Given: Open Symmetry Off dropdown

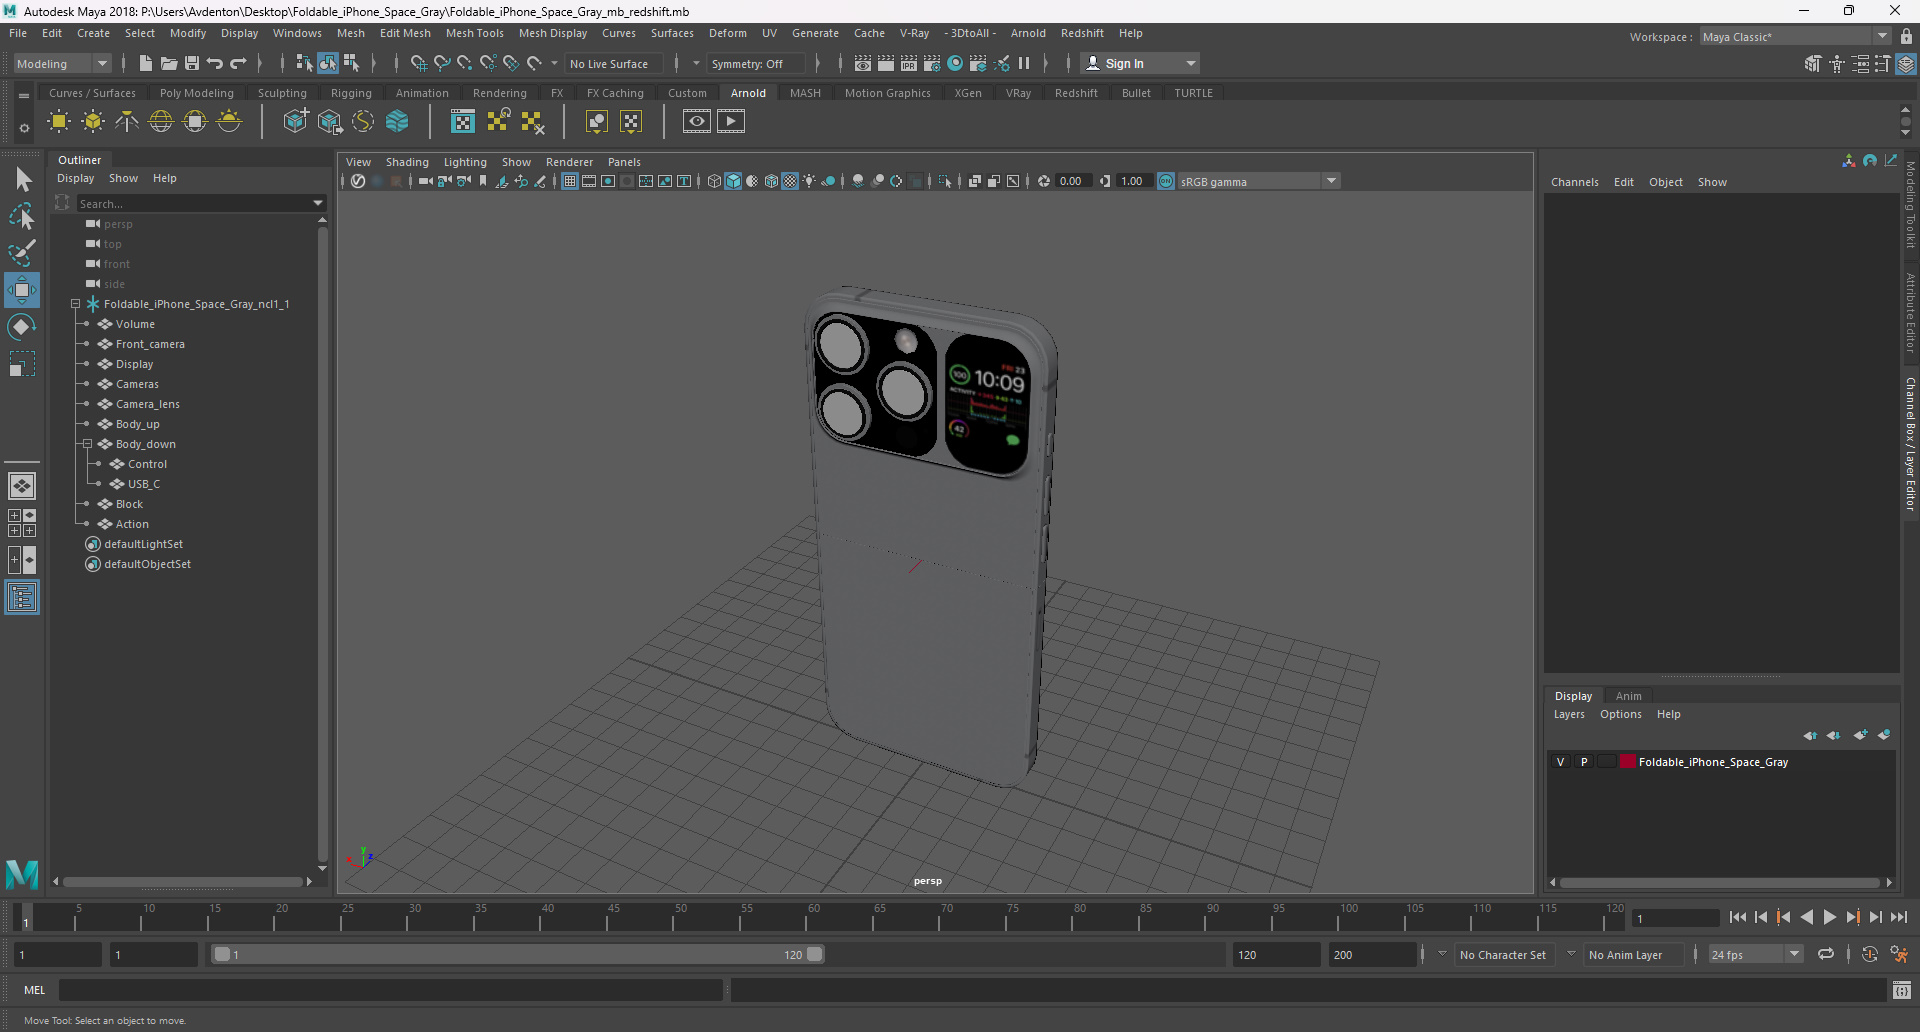Looking at the screenshot, I should point(757,63).
